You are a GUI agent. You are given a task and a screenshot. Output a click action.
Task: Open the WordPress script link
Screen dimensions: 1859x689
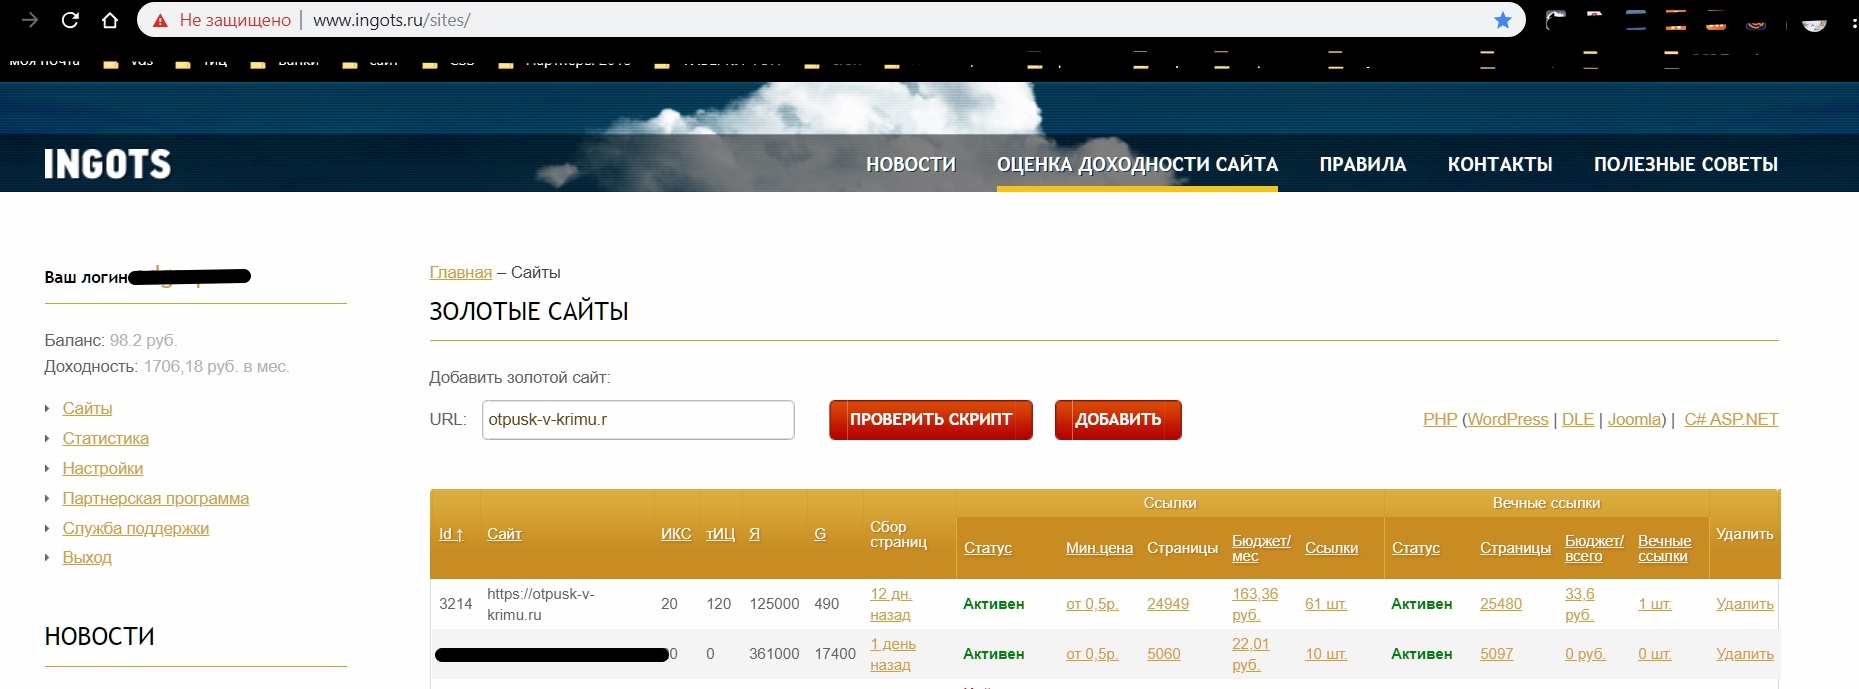pyautogui.click(x=1508, y=419)
